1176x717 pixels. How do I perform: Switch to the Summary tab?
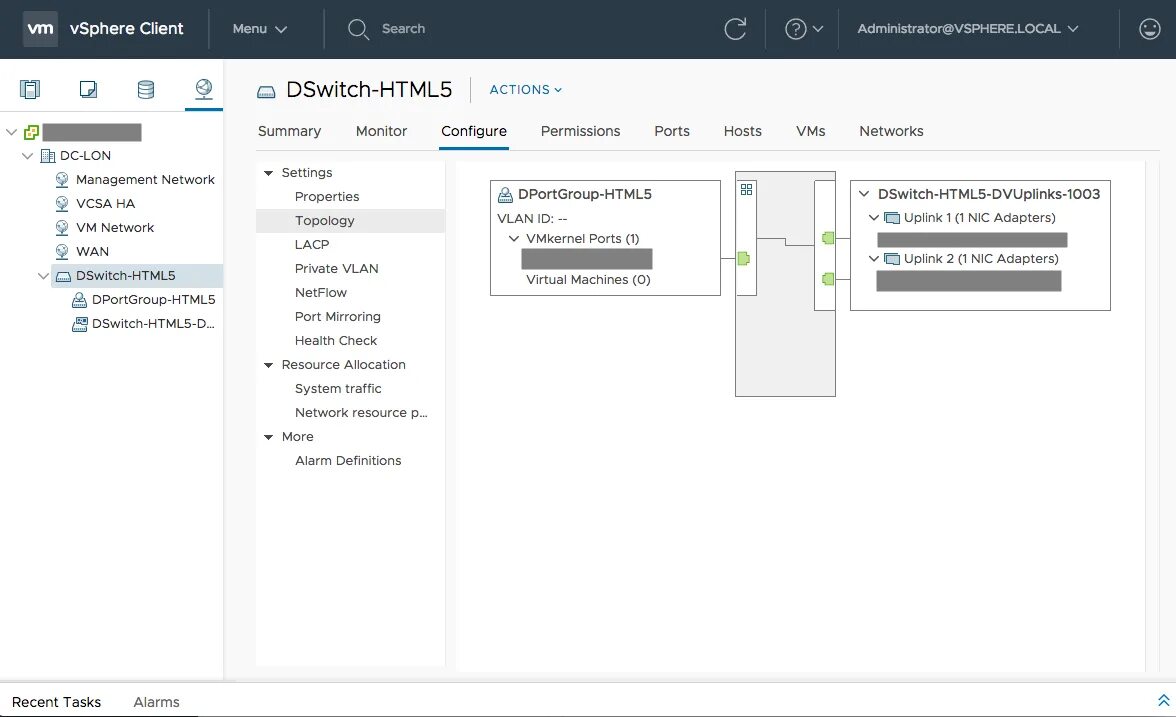pos(290,131)
